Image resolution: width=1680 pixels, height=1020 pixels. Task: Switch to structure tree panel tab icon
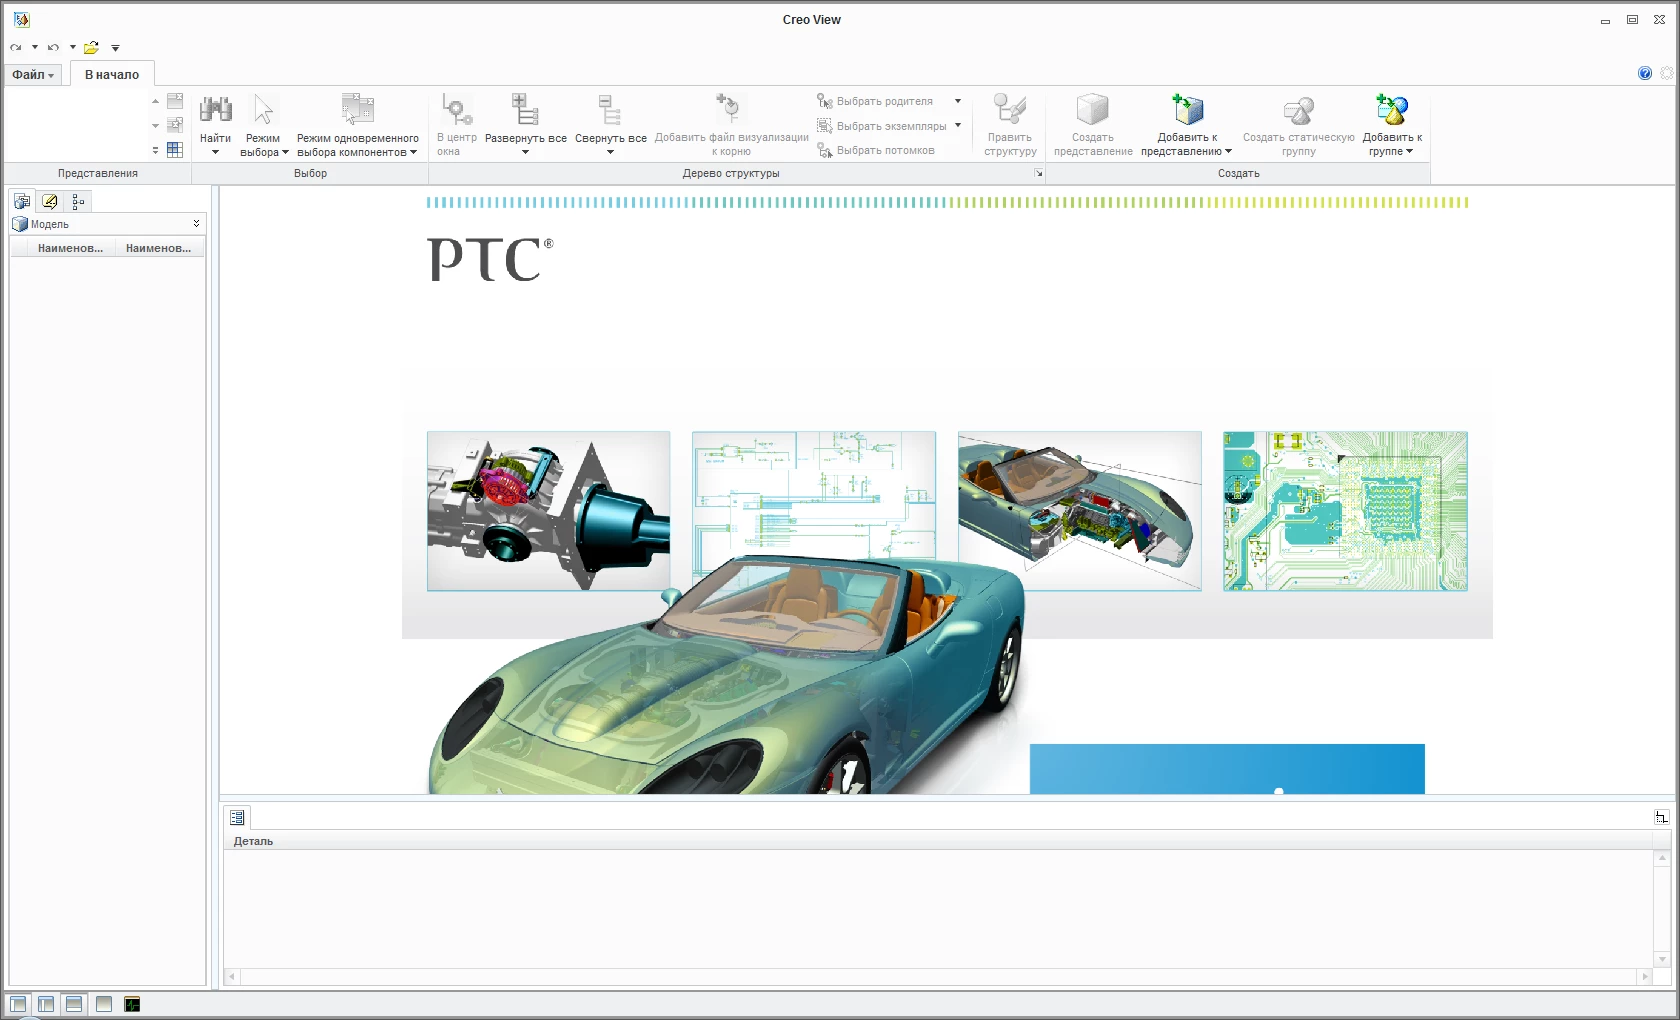tap(22, 201)
